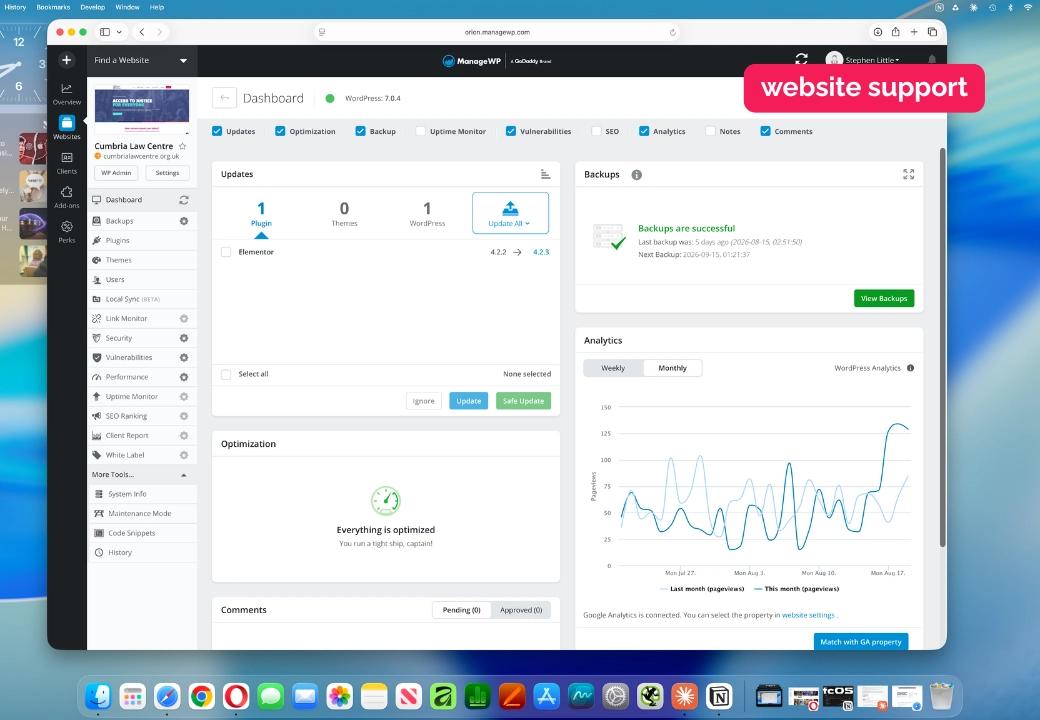
Task: Open the Update All dropdown
Action: pos(510,213)
